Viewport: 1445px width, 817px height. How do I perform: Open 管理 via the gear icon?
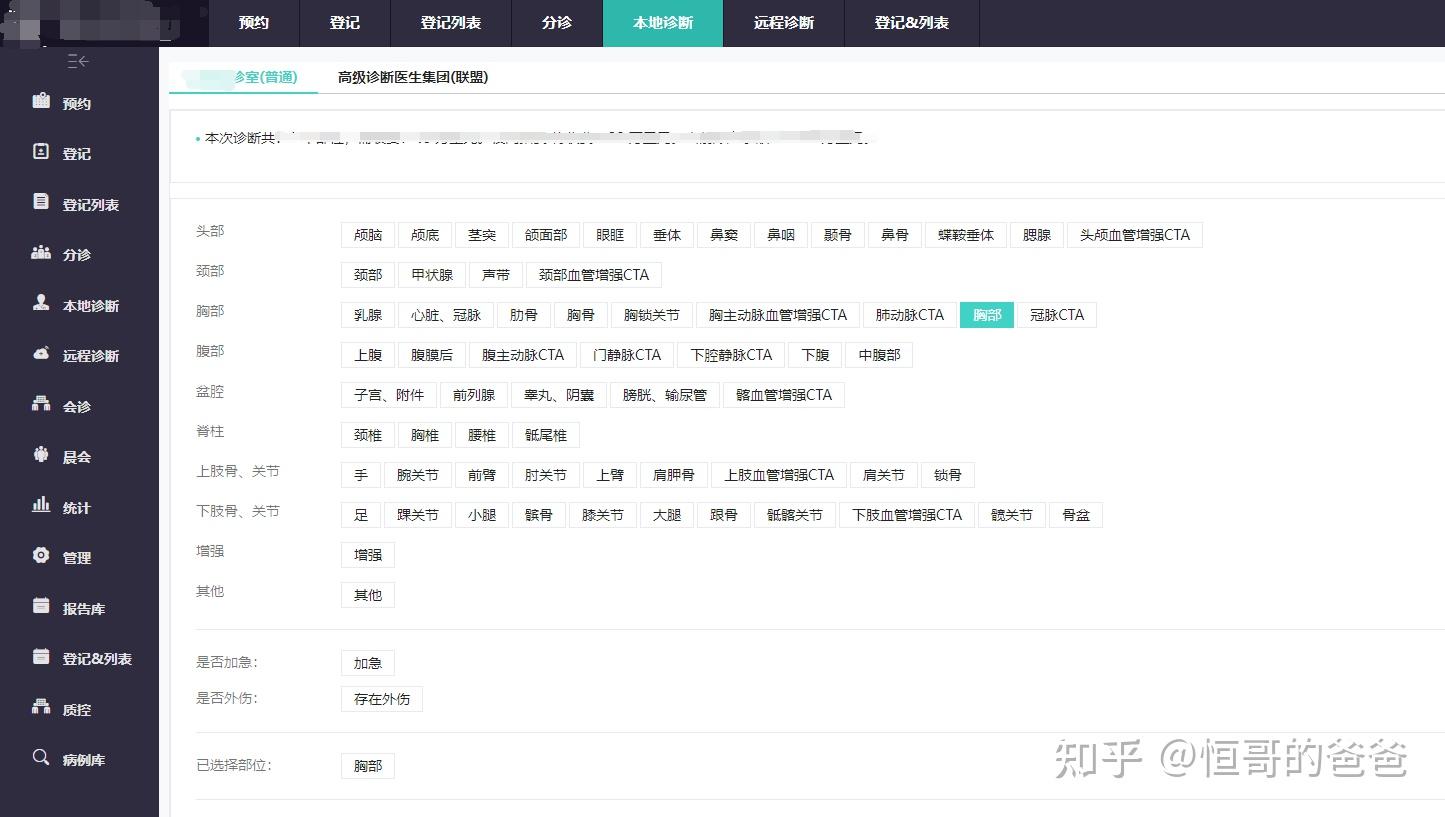pyautogui.click(x=41, y=555)
